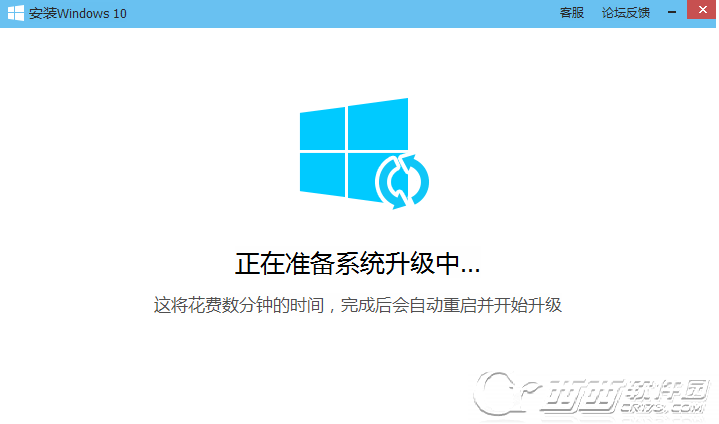The image size is (719, 424).
Task: Click the top-right pane of large Windows logo
Action: click(x=378, y=123)
